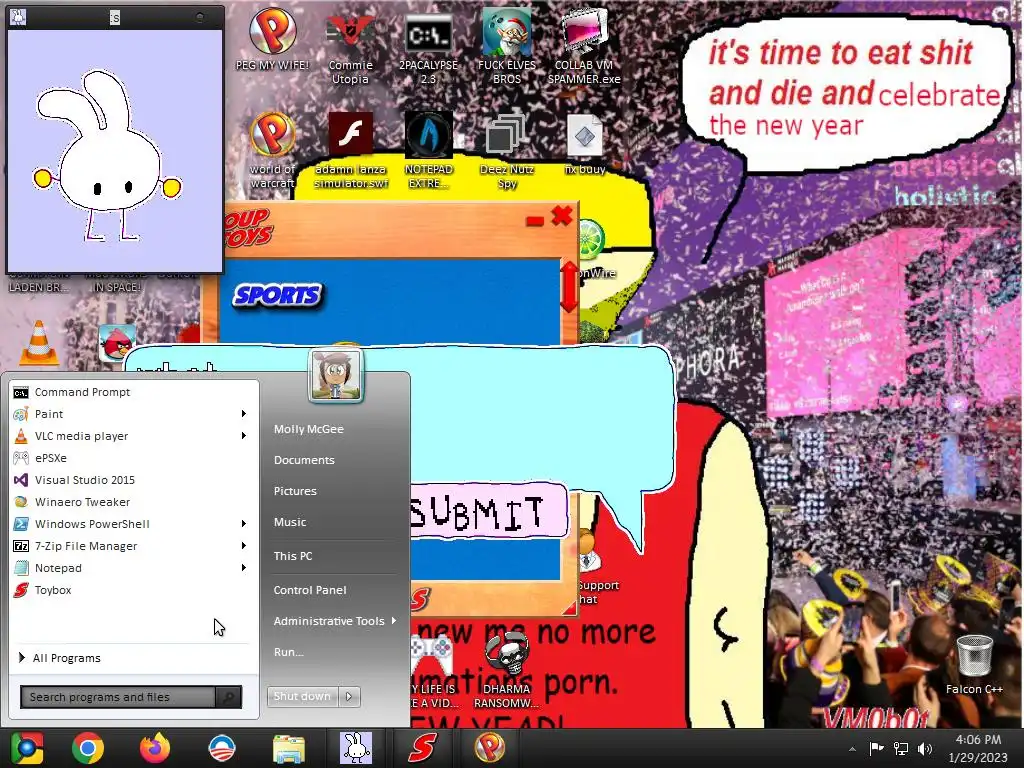Open Pictures from Start menu
The image size is (1024, 768).
pyautogui.click(x=295, y=491)
